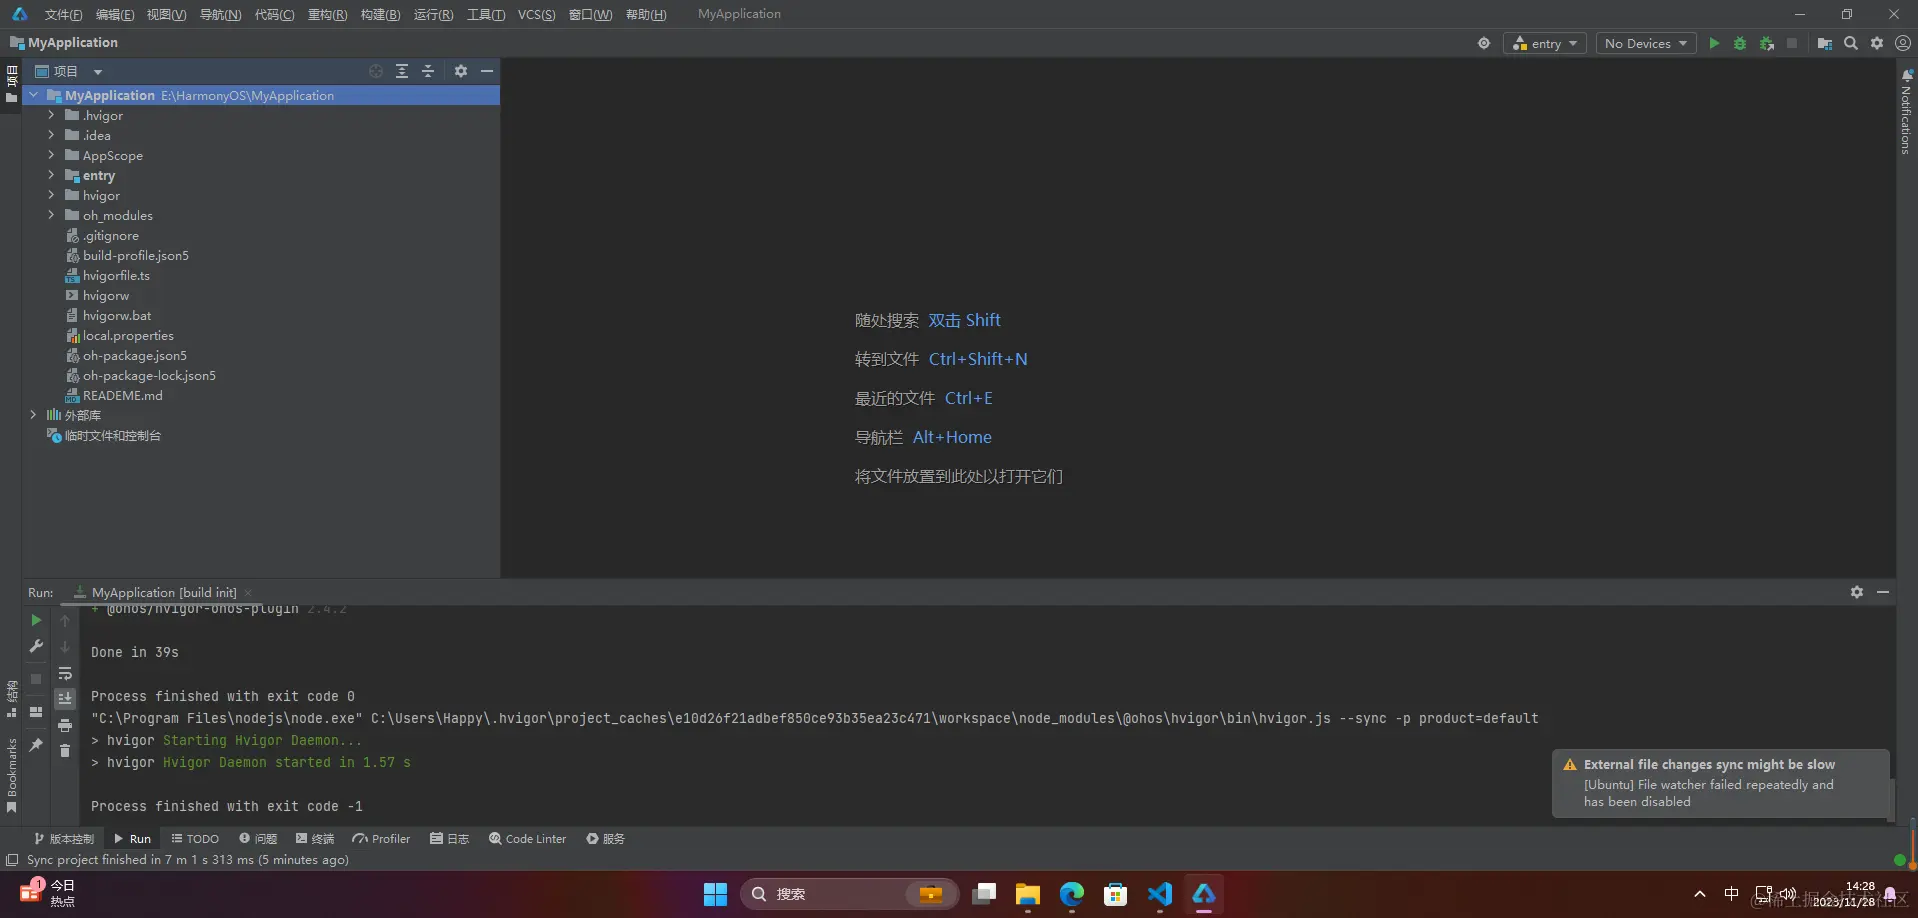Collapse all items in project panel
The height and width of the screenshot is (918, 1918).
tap(428, 71)
